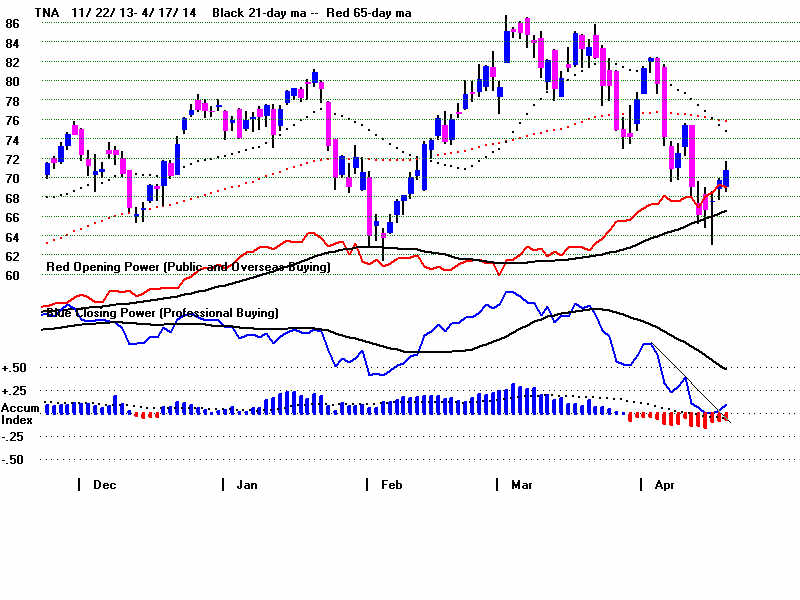
Task: Click the Apr month marker
Action: [x=664, y=485]
